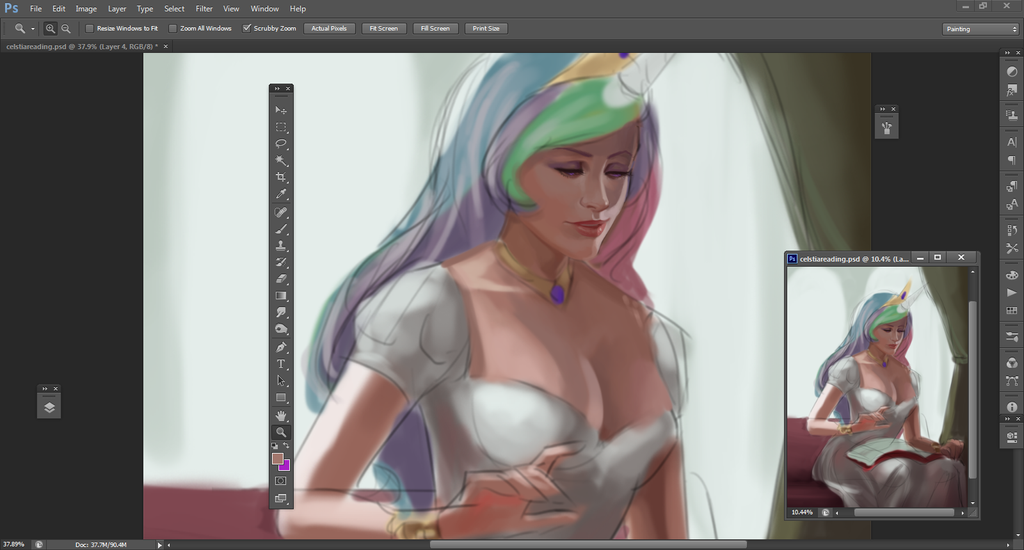Image resolution: width=1024 pixels, height=550 pixels.
Task: Select the Lasso tool
Action: [281, 143]
